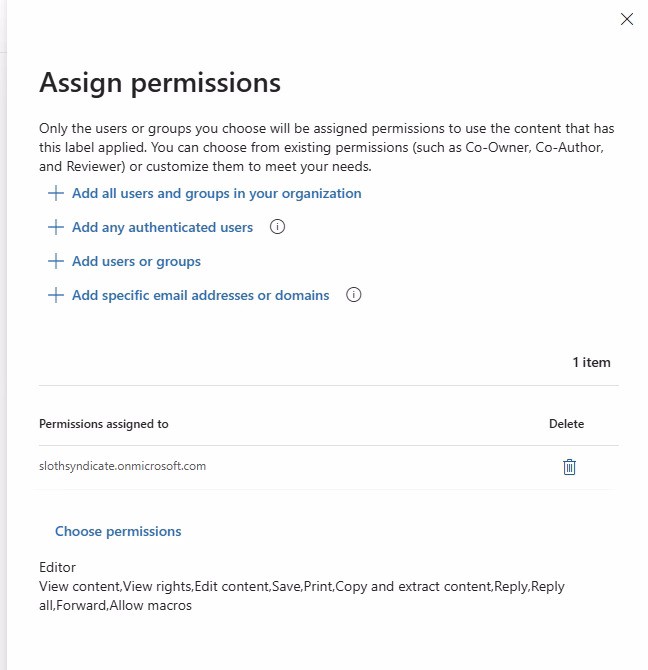Click plus icon beside any authenticated users
The height and width of the screenshot is (670, 648).
point(56,227)
